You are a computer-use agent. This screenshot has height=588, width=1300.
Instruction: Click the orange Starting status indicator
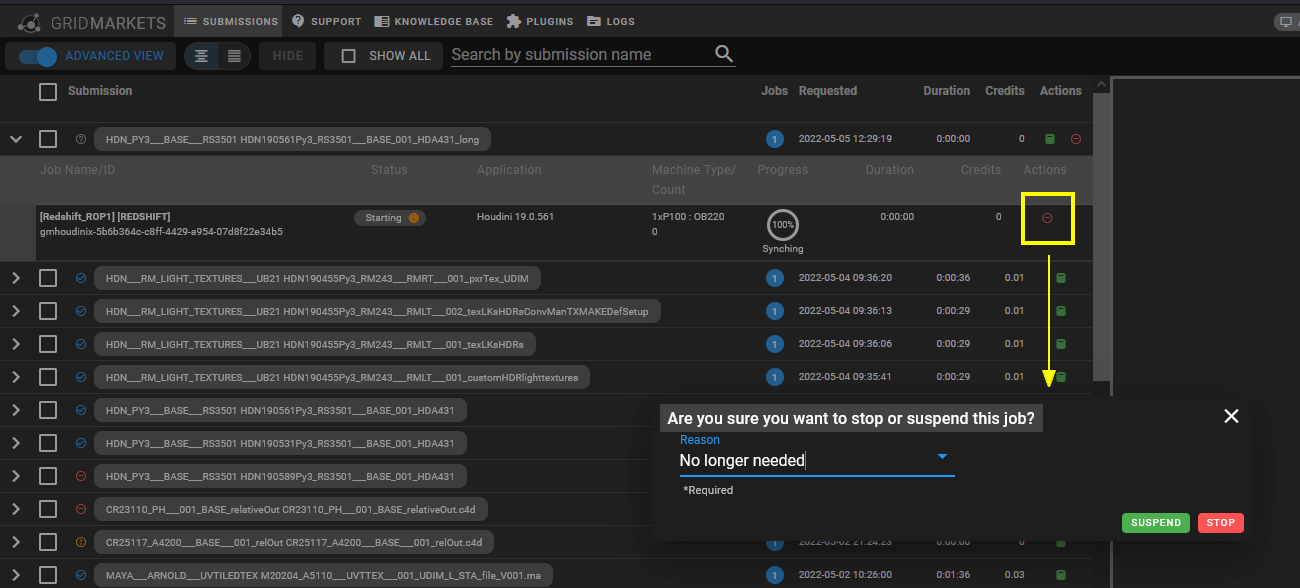(x=414, y=218)
